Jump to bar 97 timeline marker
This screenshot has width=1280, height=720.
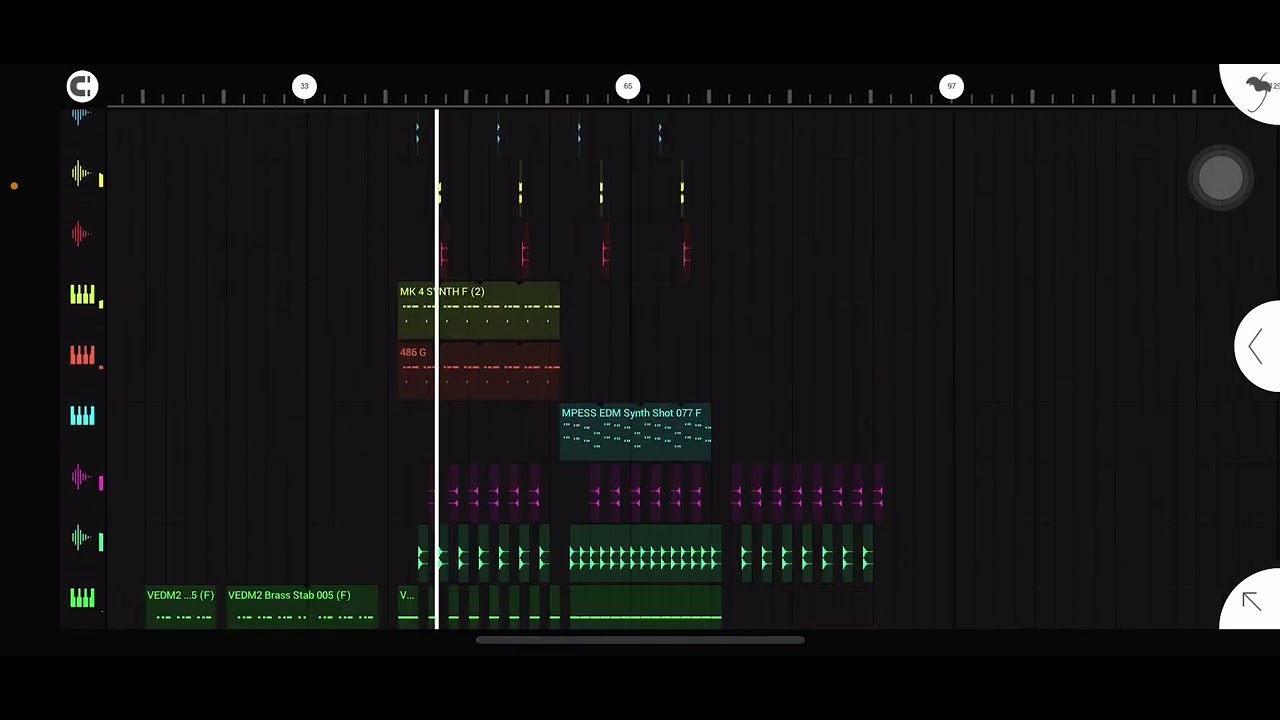pos(951,86)
